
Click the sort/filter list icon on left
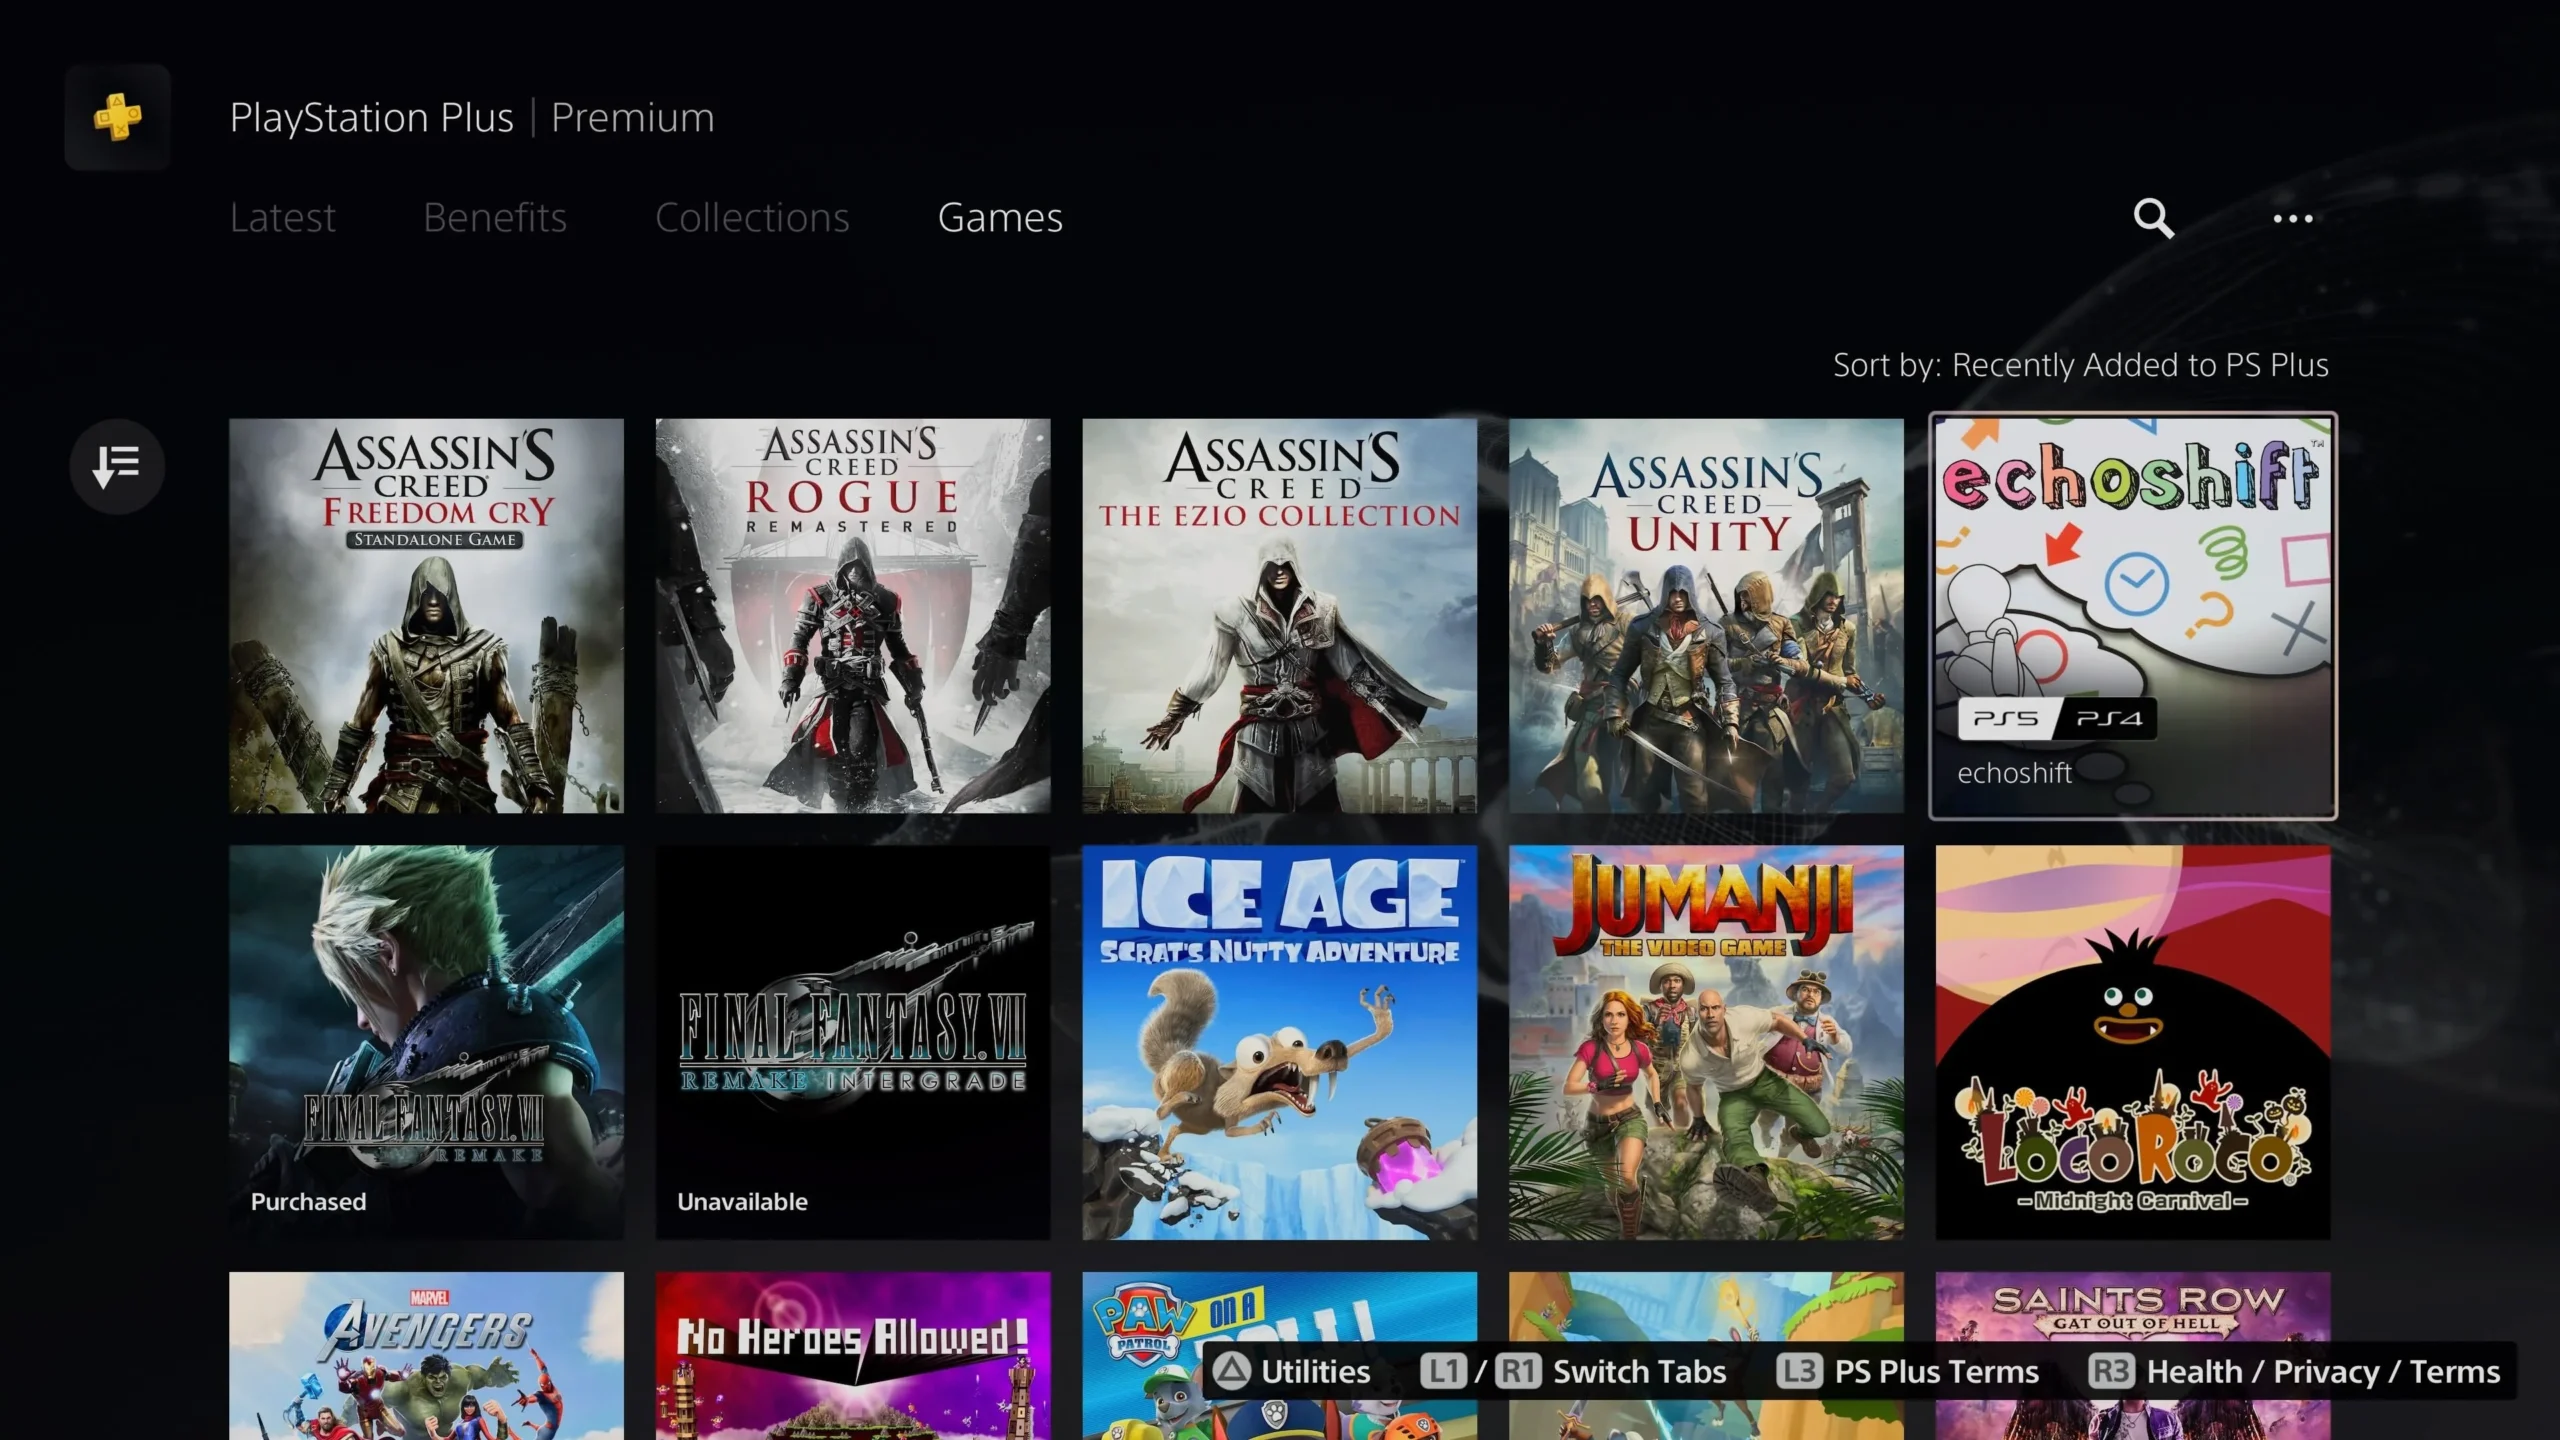pos(118,464)
